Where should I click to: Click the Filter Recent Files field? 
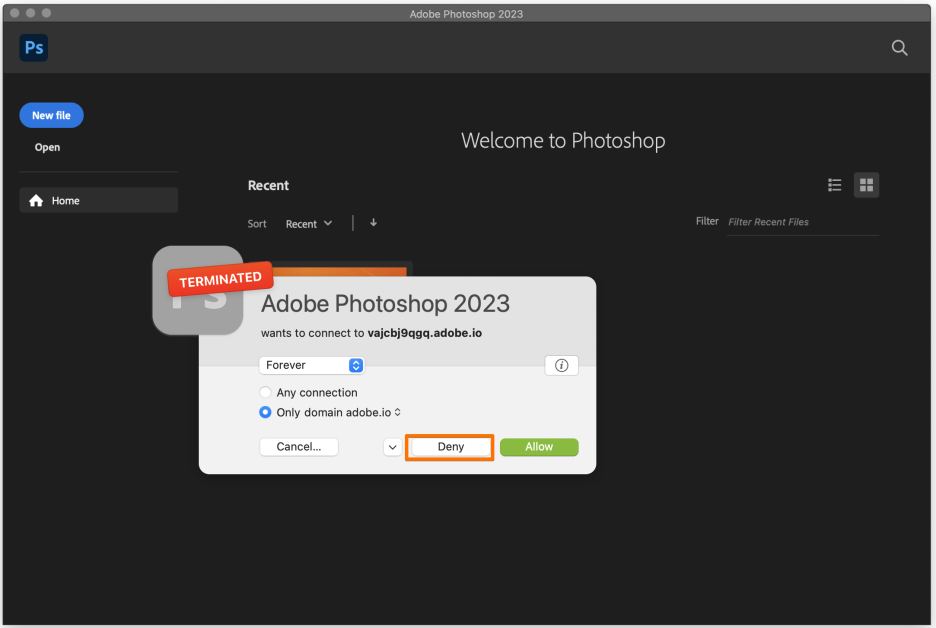pos(803,222)
